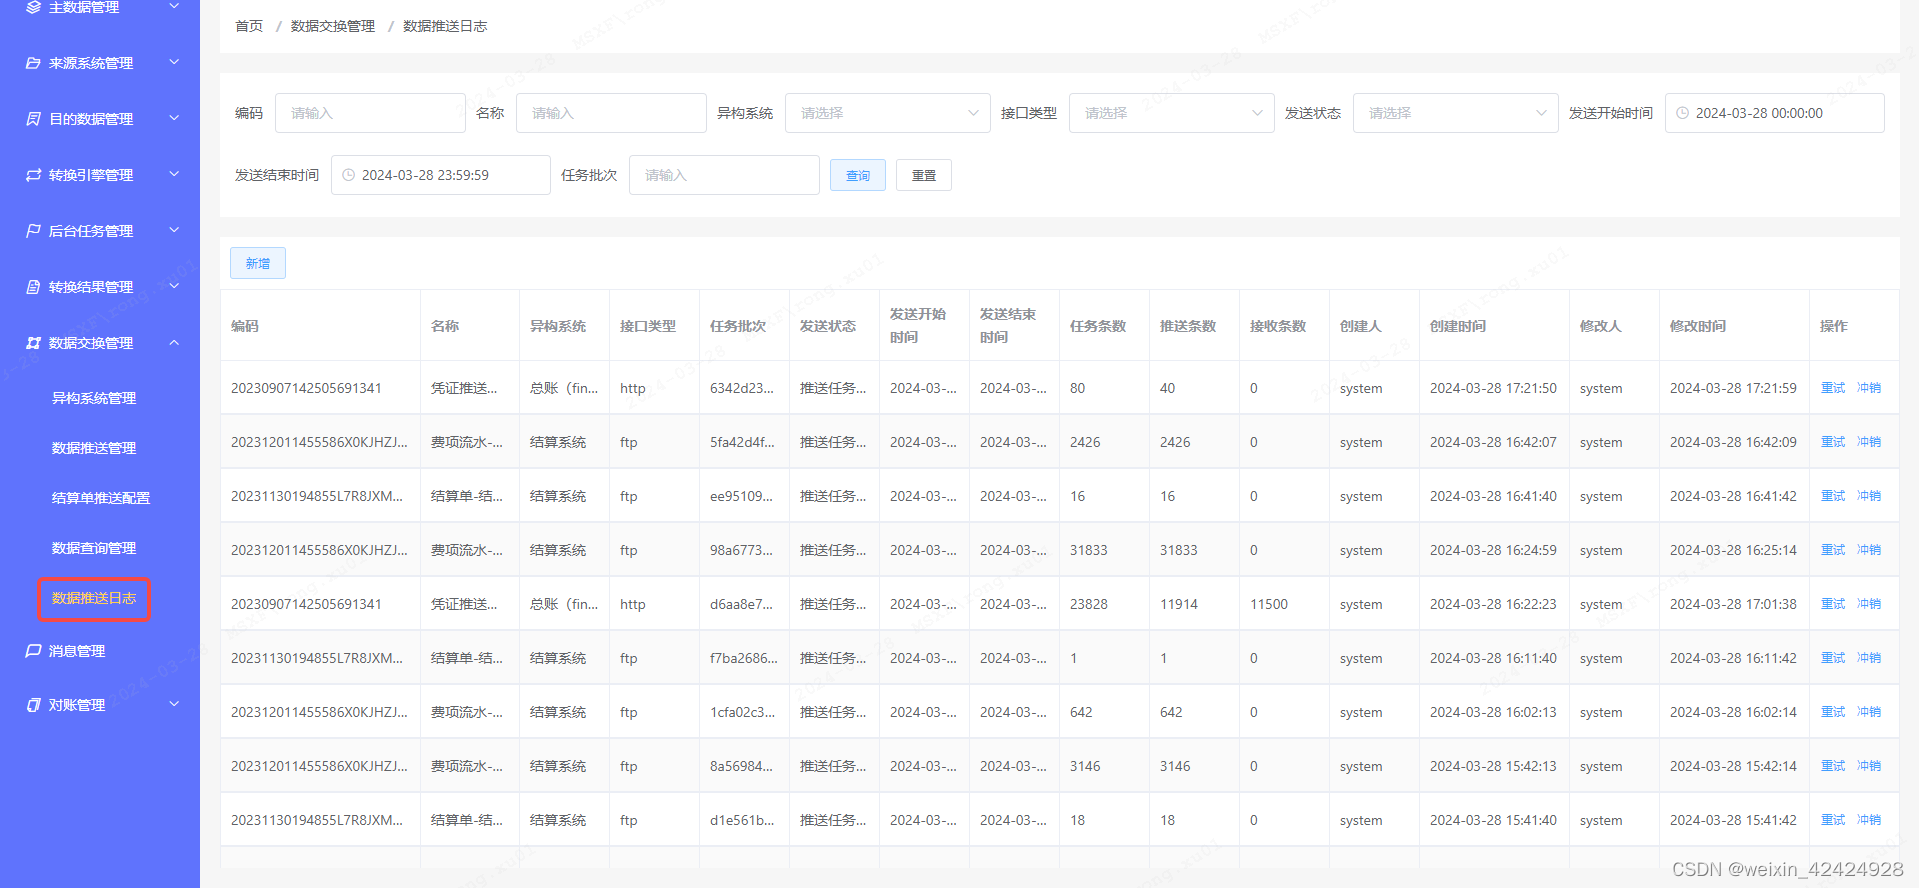This screenshot has height=888, width=1919.
Task: Focus the 名称 input field
Action: [x=611, y=113]
